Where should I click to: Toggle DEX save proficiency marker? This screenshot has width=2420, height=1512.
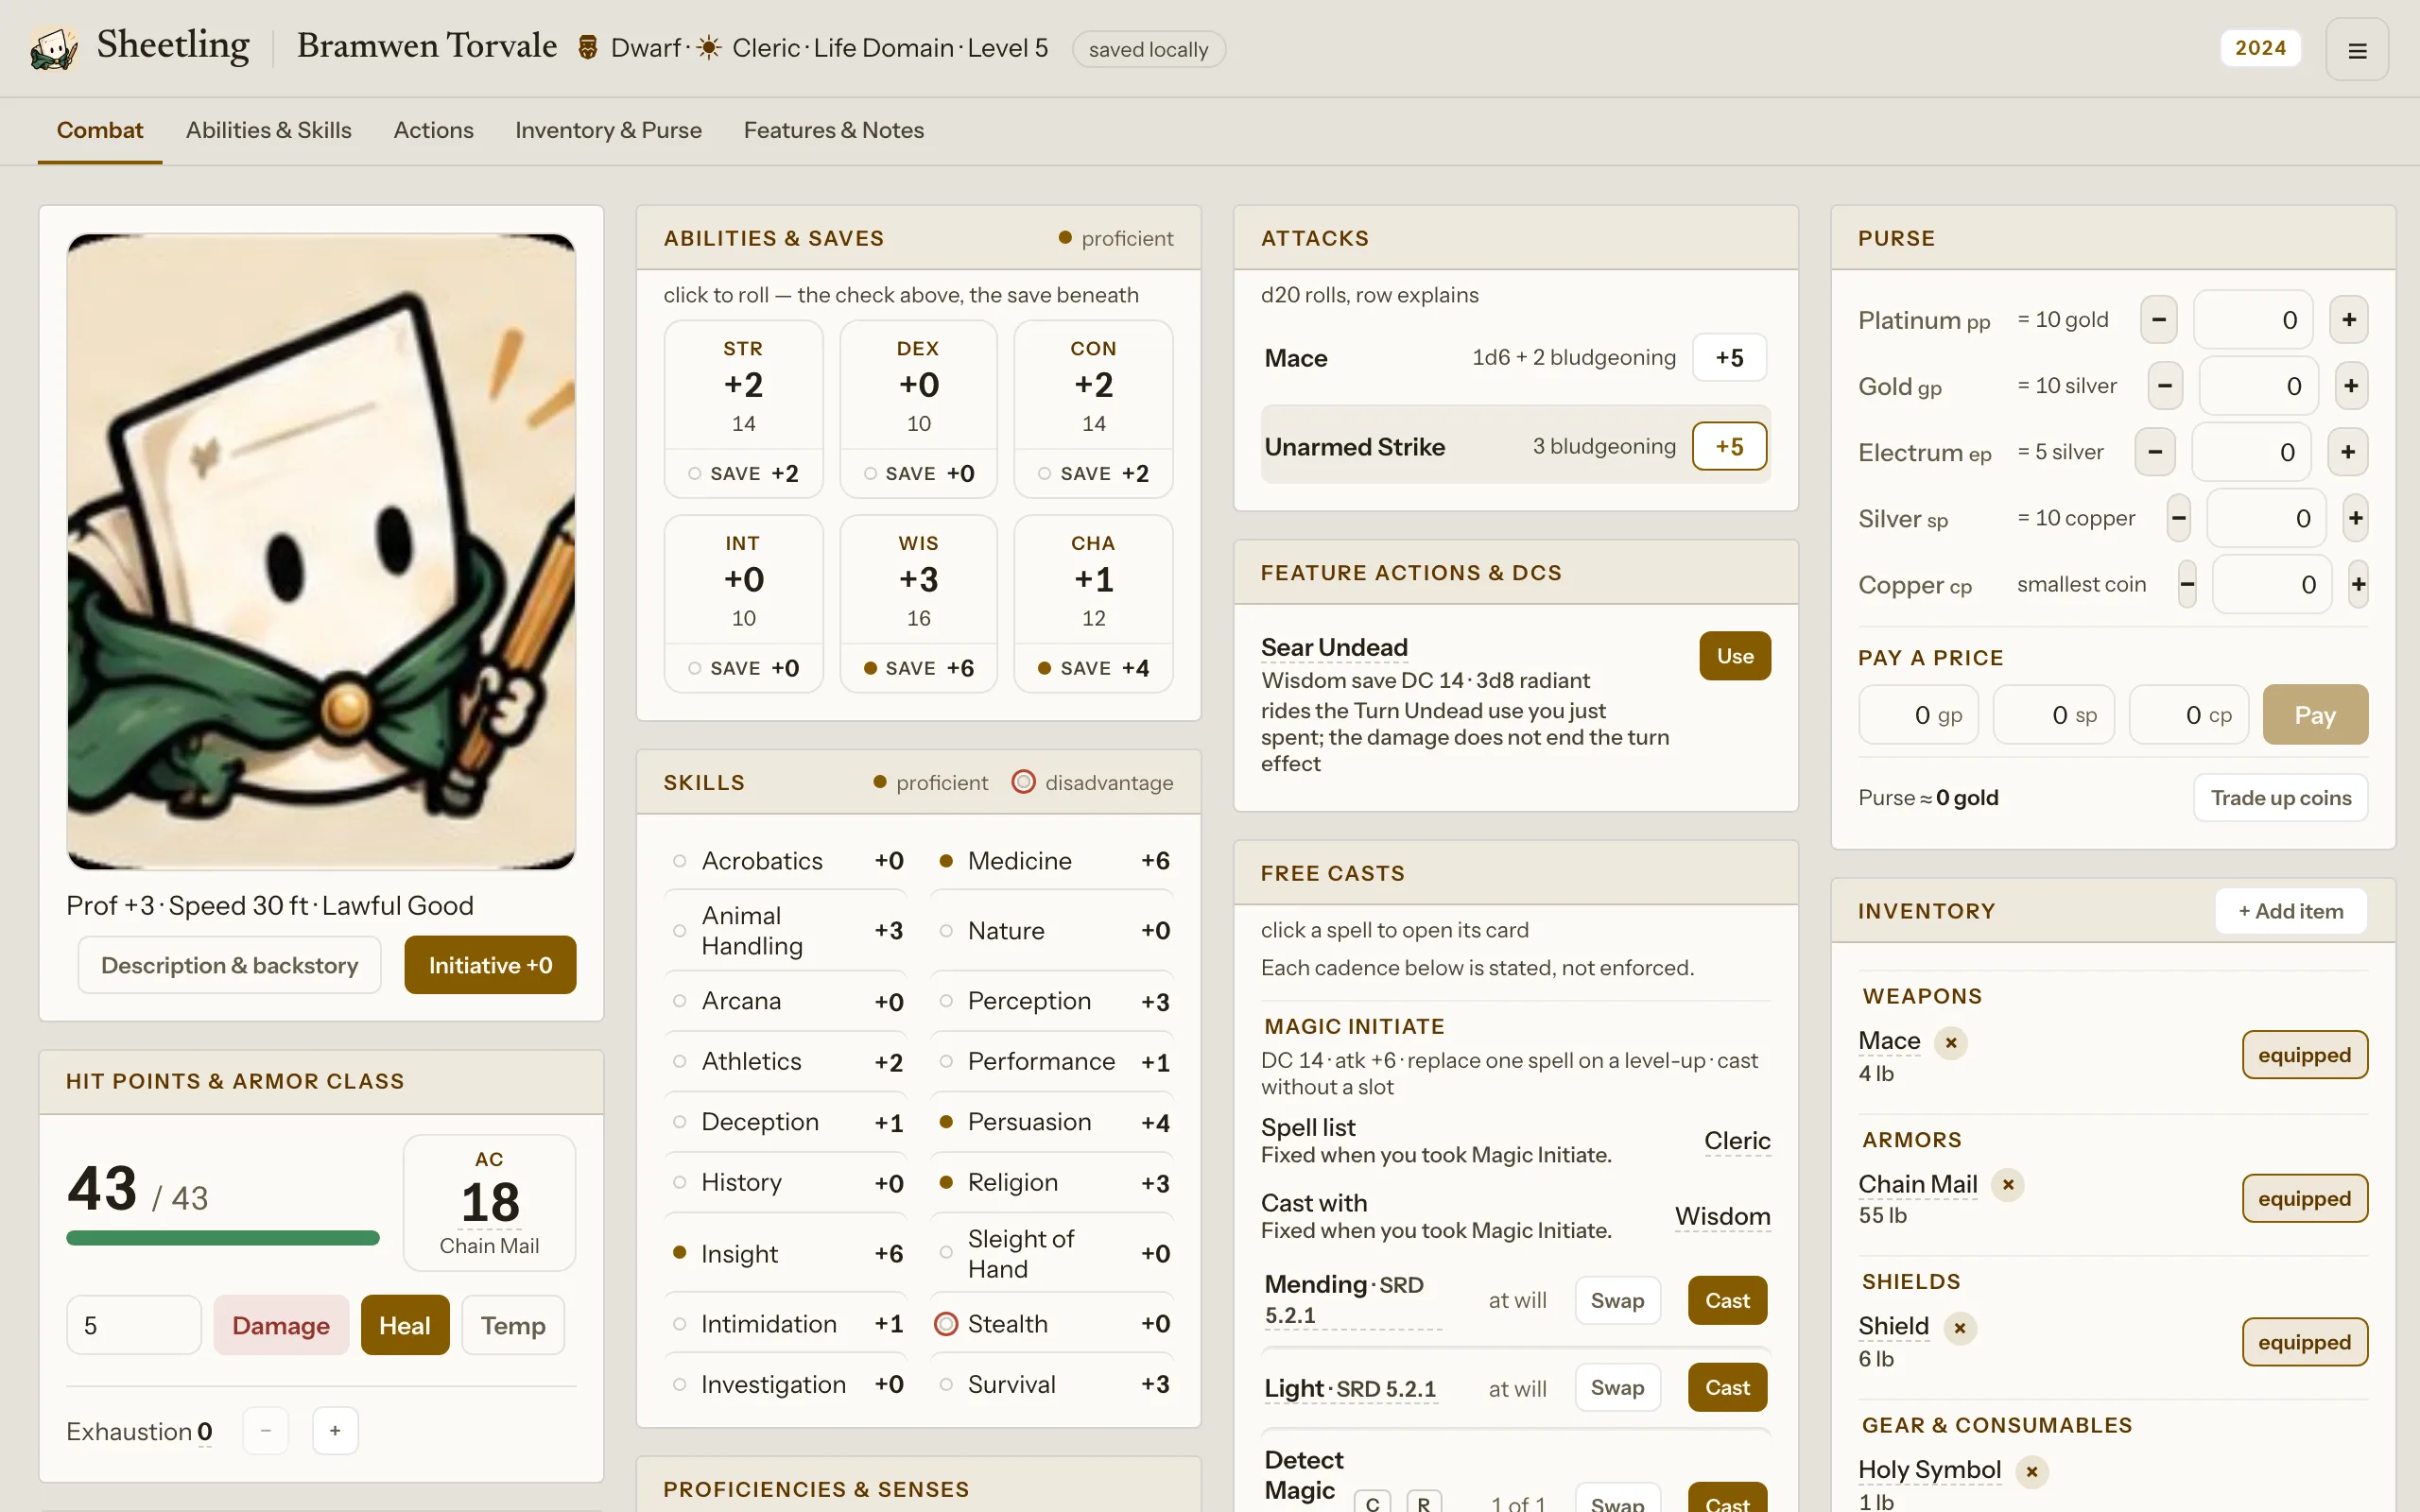[870, 474]
